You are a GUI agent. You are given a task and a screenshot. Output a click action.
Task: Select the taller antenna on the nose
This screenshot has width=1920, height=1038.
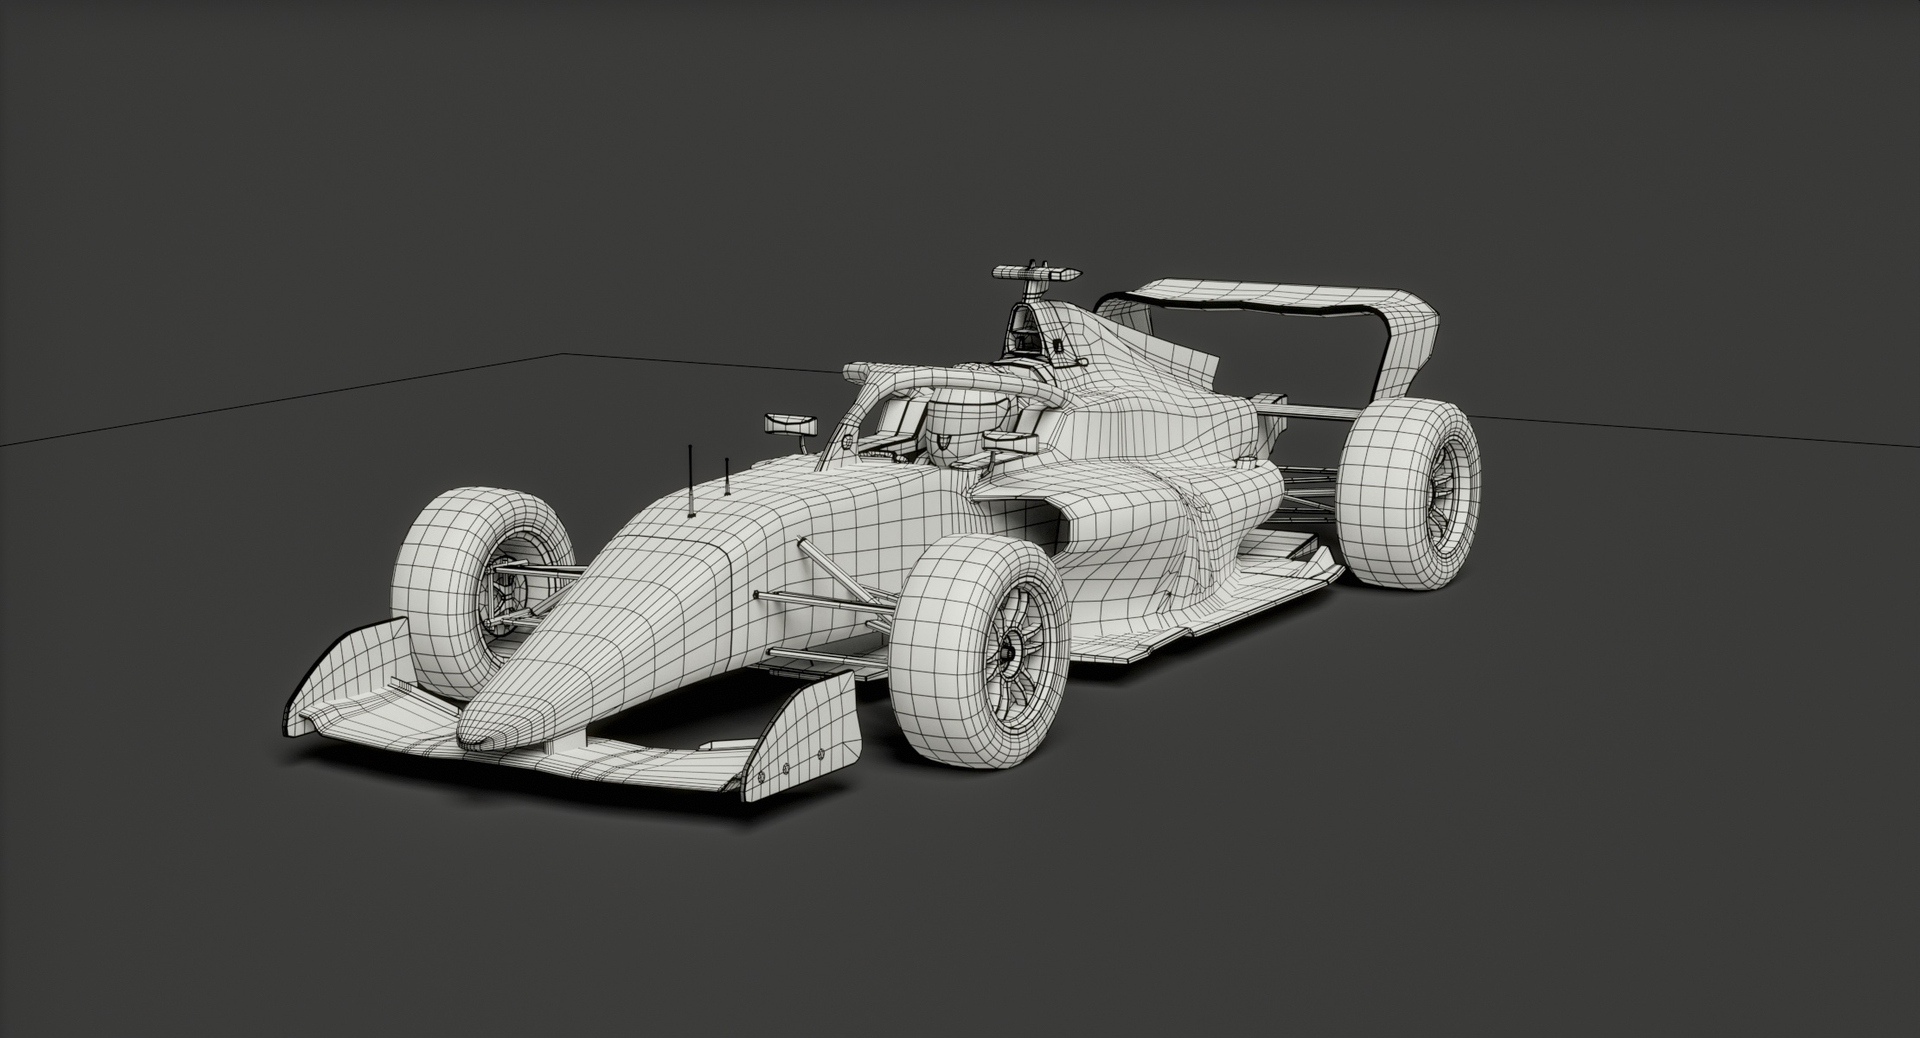tap(690, 481)
